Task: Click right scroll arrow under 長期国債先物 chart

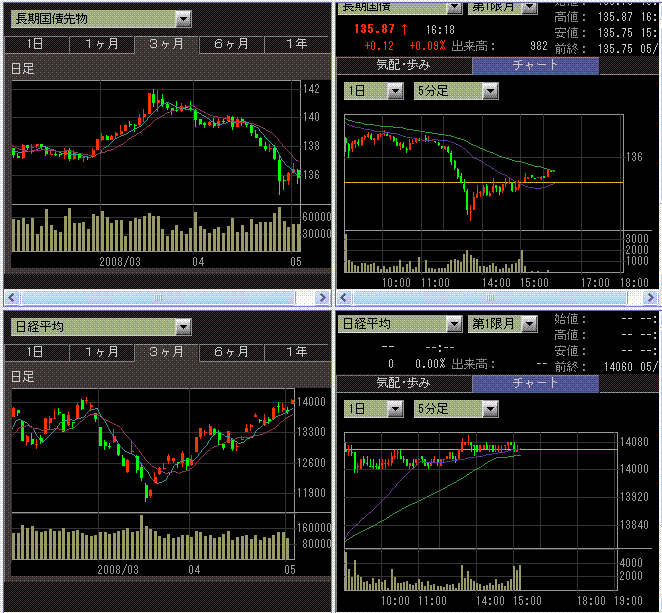Action: [x=323, y=298]
